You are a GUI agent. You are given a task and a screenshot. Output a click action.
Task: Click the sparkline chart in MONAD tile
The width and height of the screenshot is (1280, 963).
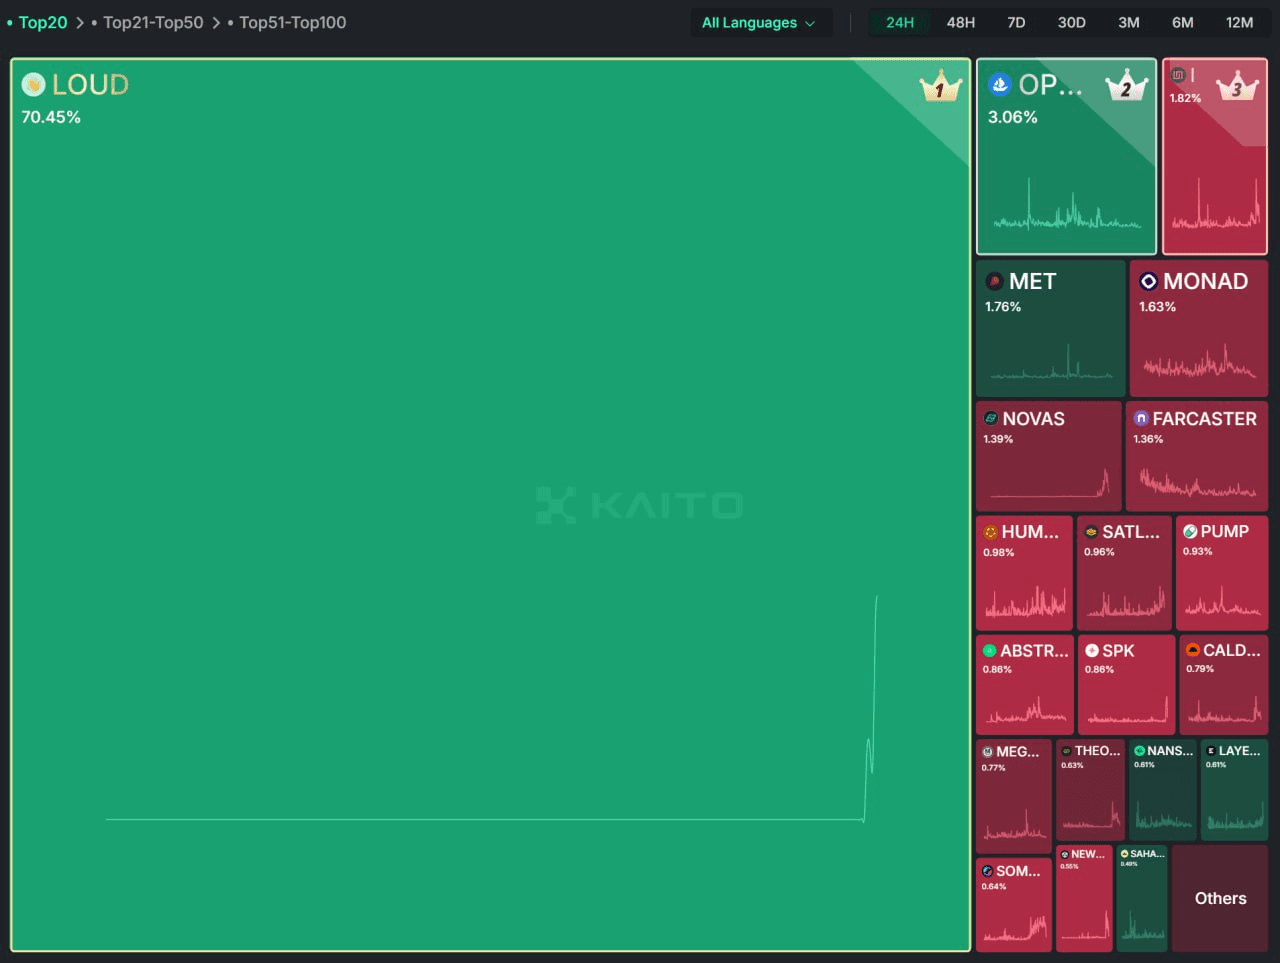click(1199, 362)
